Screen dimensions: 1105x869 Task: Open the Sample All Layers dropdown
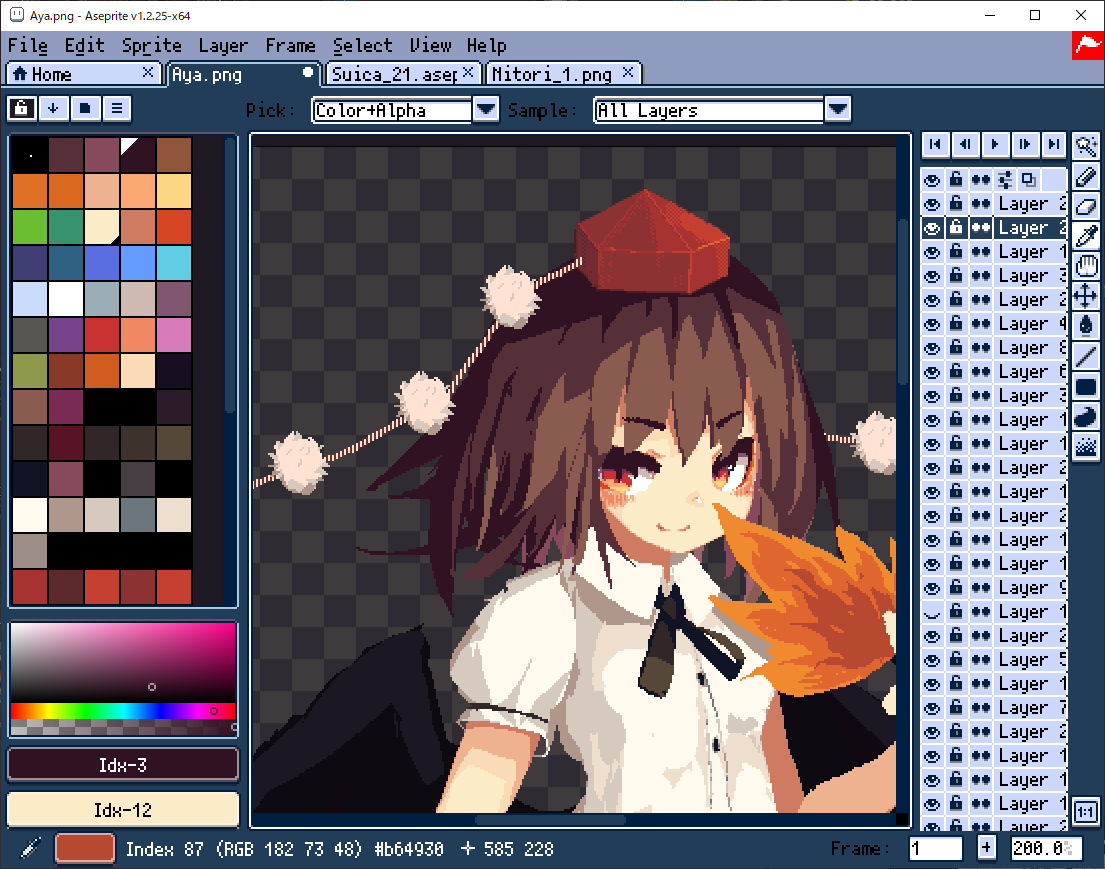click(x=837, y=109)
